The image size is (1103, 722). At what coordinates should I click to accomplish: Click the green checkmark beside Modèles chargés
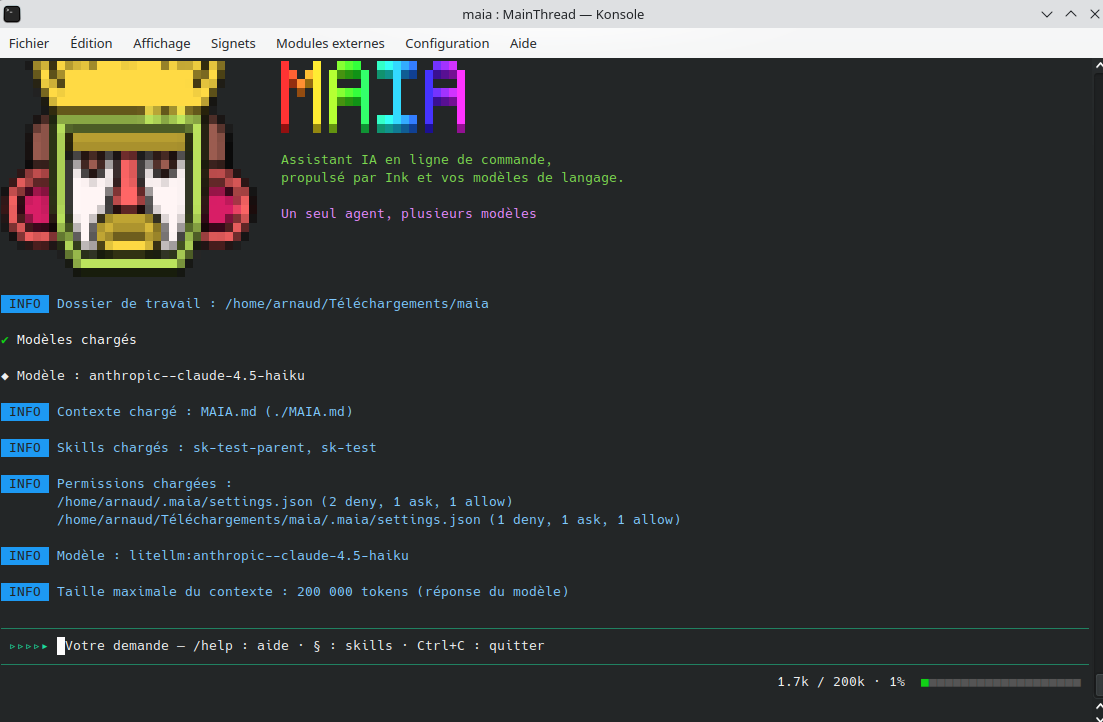5,340
